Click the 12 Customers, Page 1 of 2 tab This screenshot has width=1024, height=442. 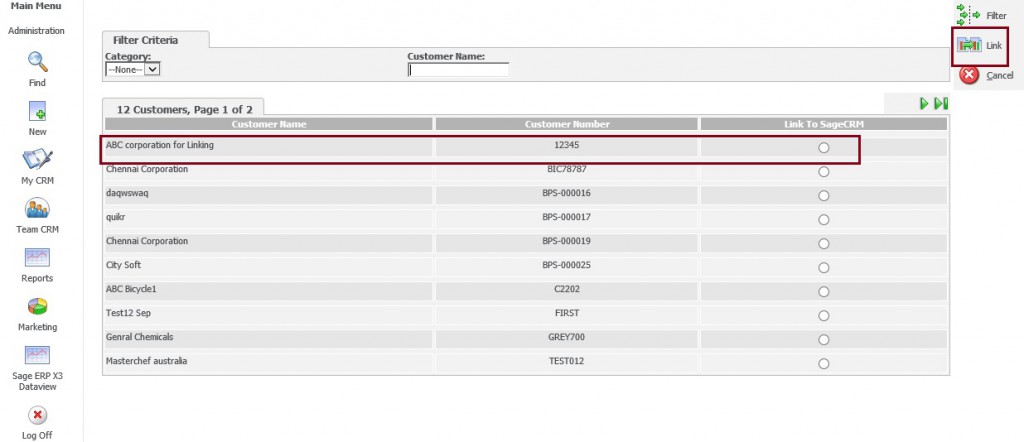point(184,109)
